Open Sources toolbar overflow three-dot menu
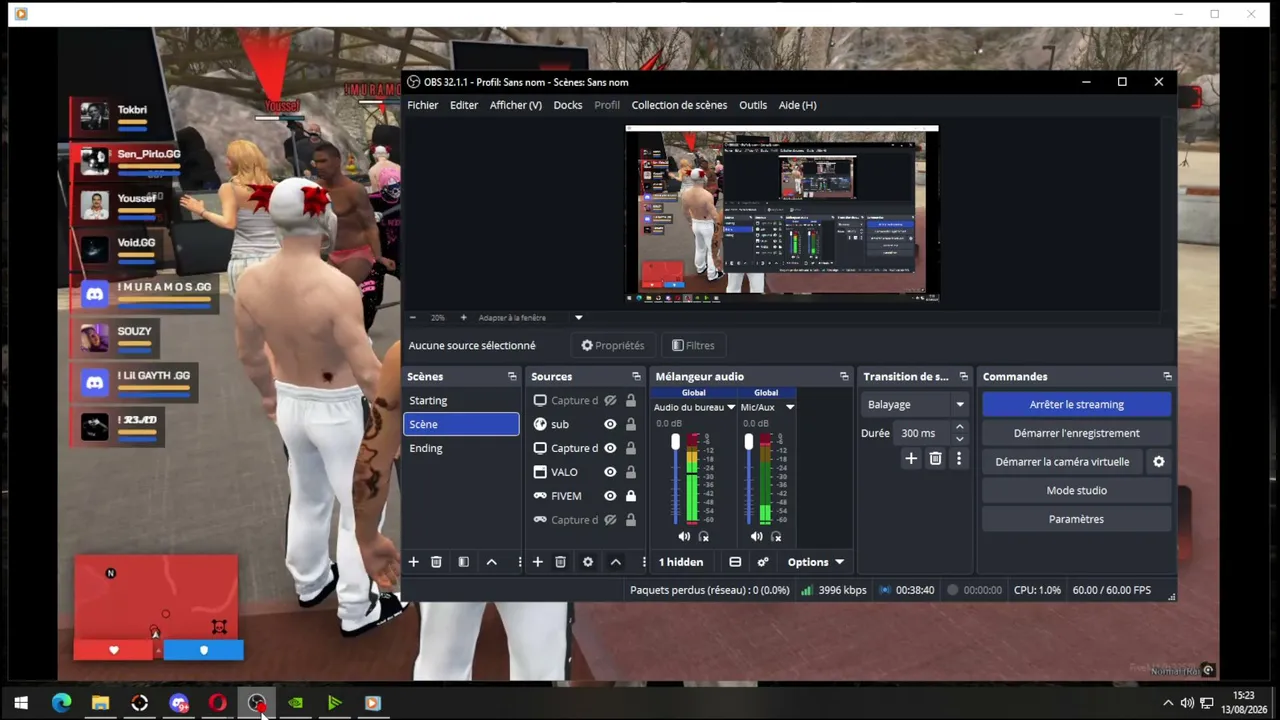1280x720 pixels. coord(643,562)
